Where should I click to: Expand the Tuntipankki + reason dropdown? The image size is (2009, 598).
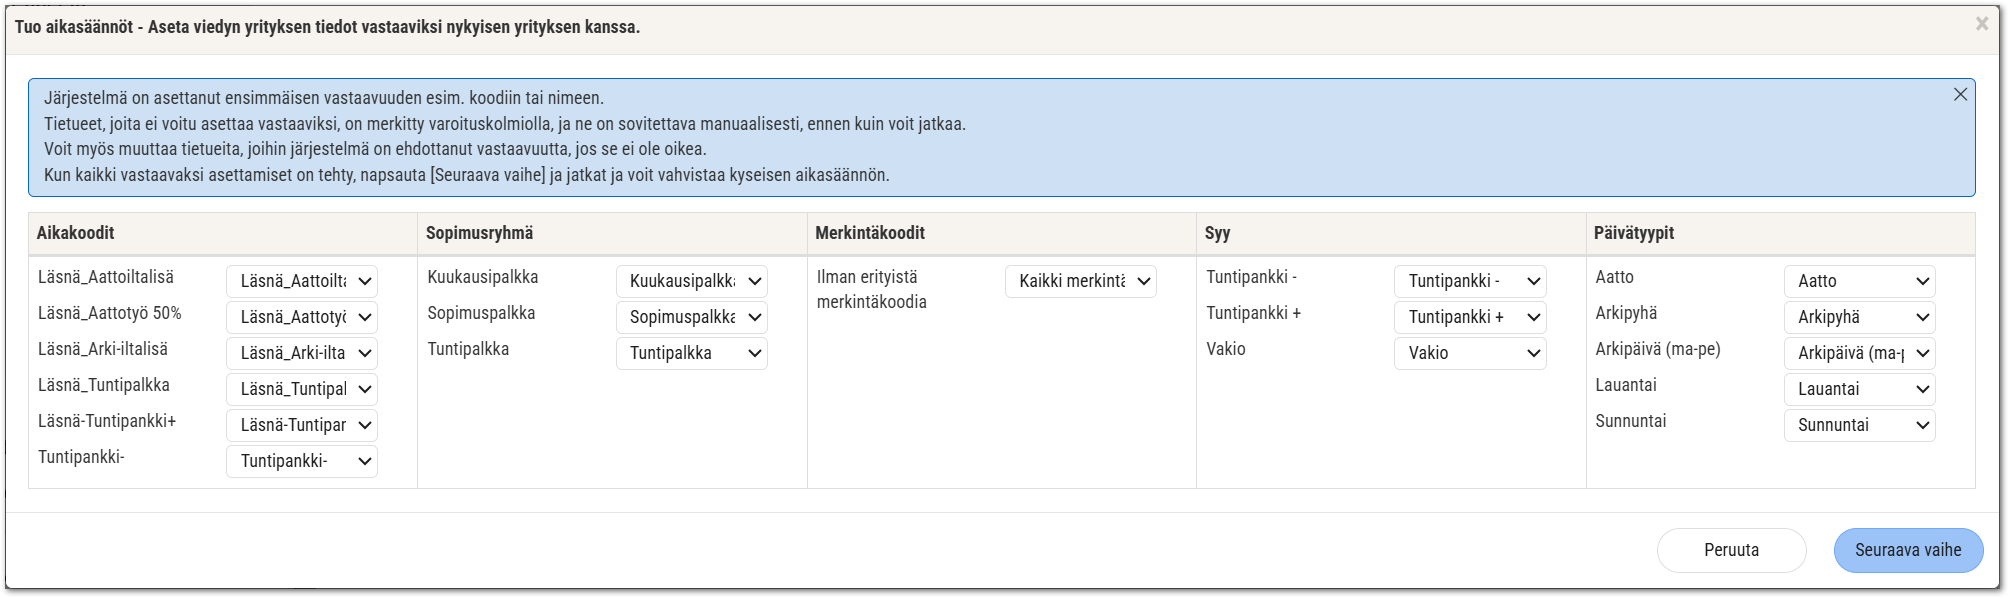pyautogui.click(x=1469, y=317)
